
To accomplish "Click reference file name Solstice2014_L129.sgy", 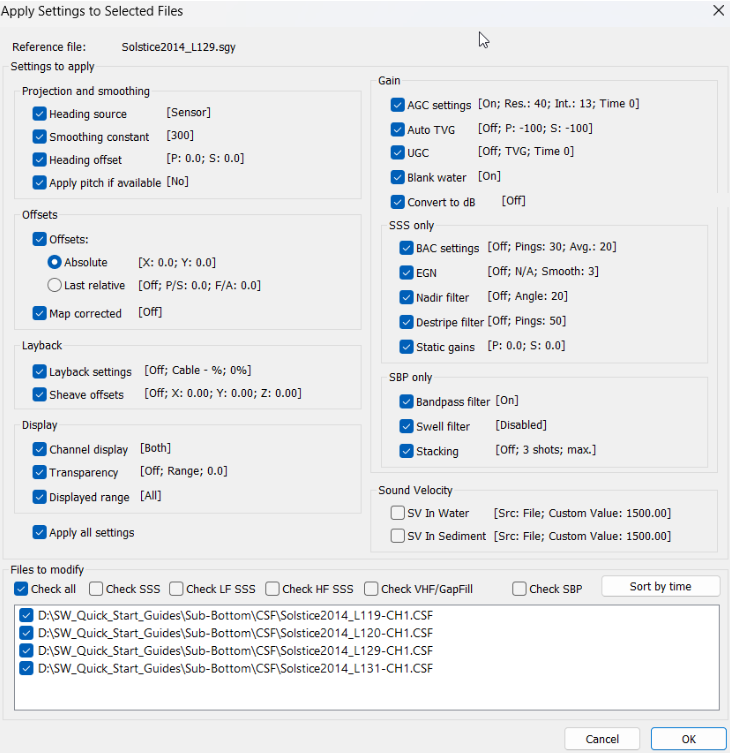I will tap(178, 47).
